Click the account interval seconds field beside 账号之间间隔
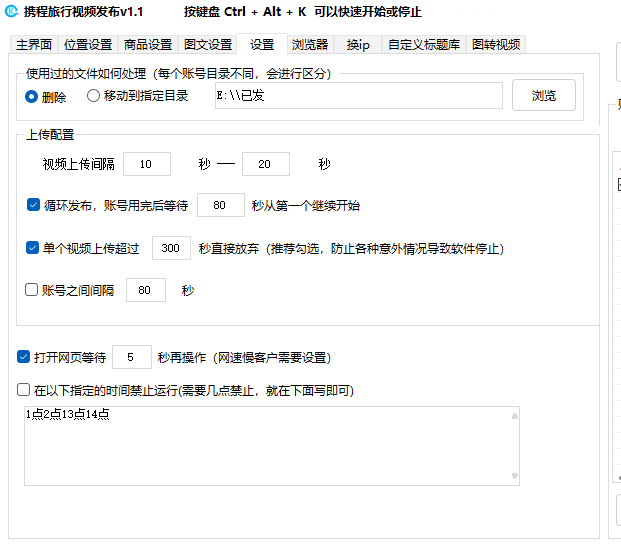Image resolution: width=621 pixels, height=544 pixels. 146,290
